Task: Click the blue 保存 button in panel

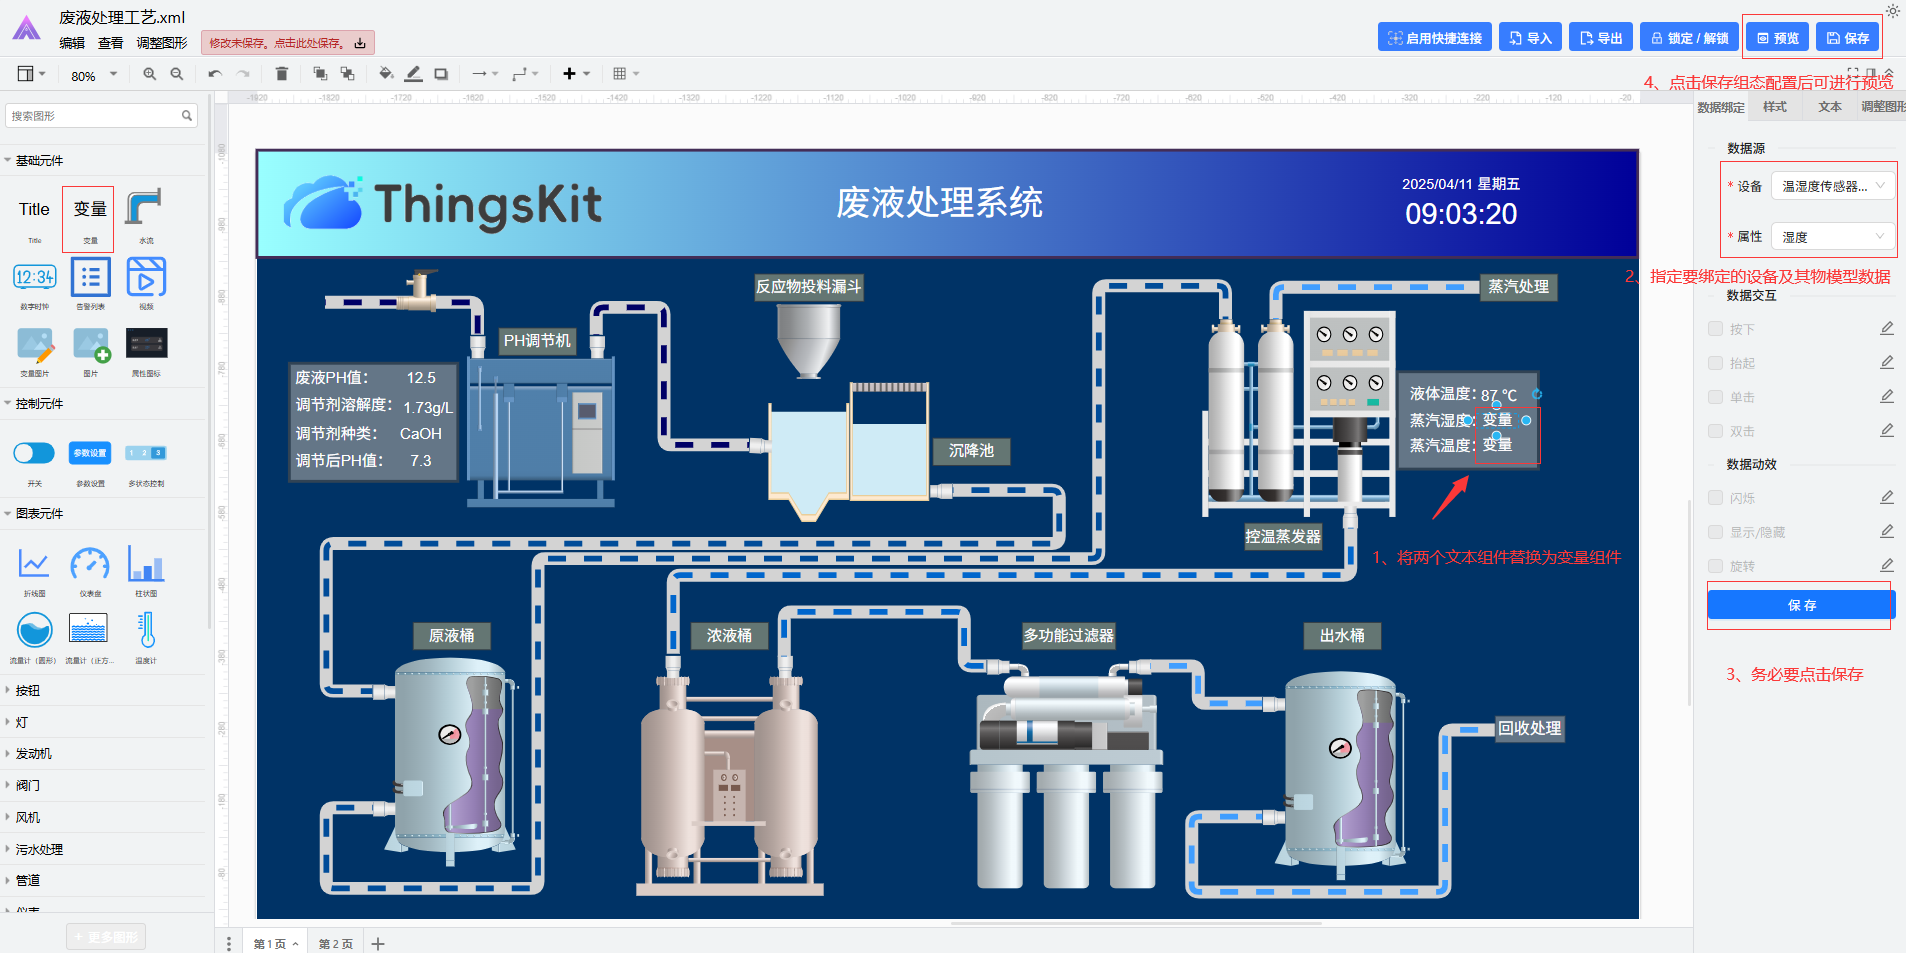Action: point(1800,605)
